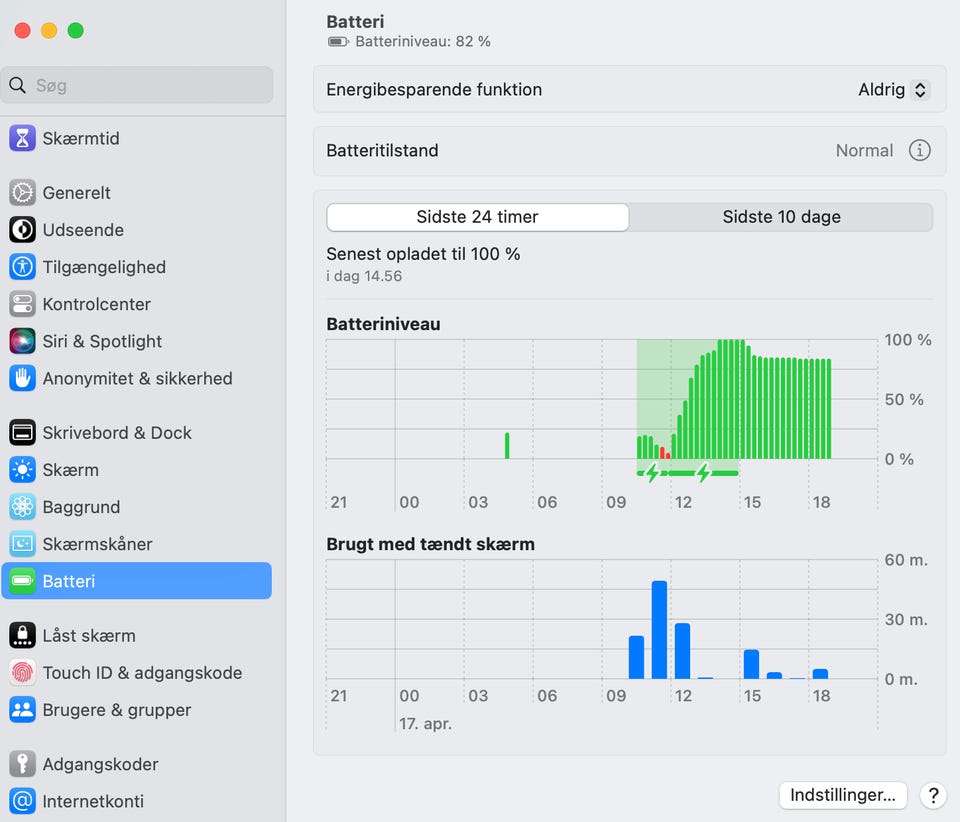The height and width of the screenshot is (822, 960).
Task: Open Skærmtid in the sidebar
Action: tap(137, 138)
